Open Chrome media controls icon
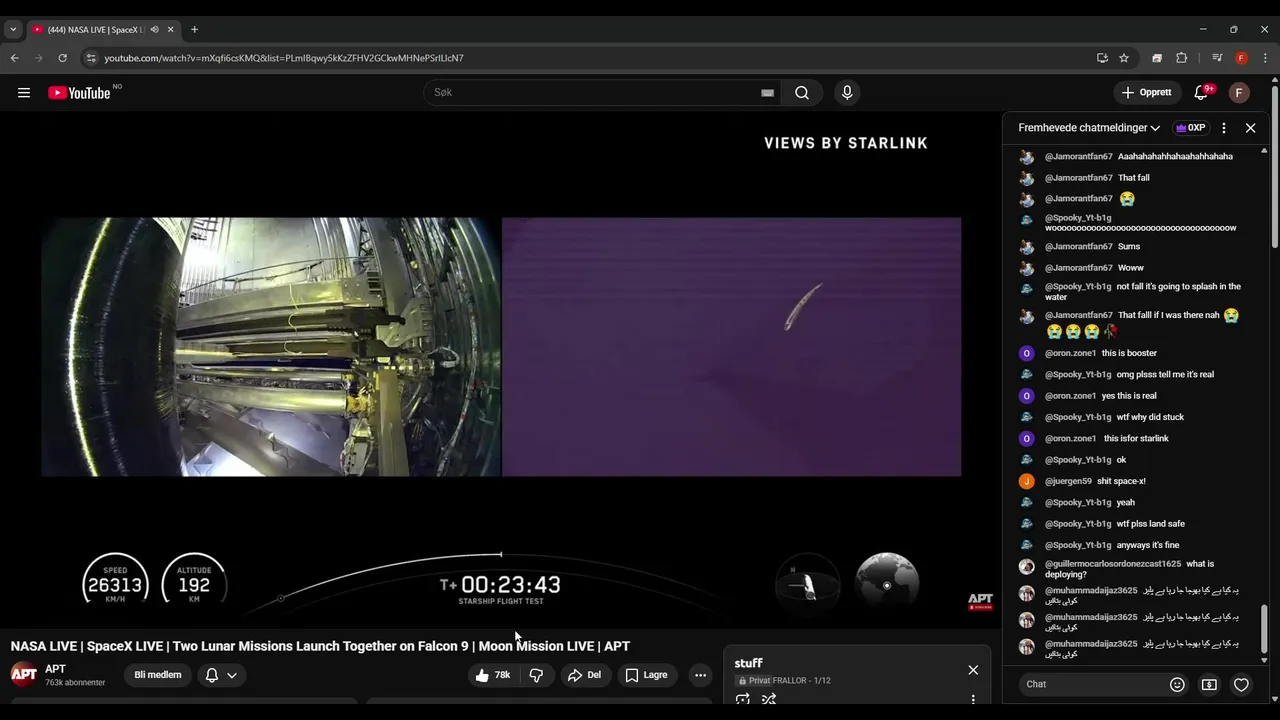The image size is (1280, 720). click(1217, 58)
